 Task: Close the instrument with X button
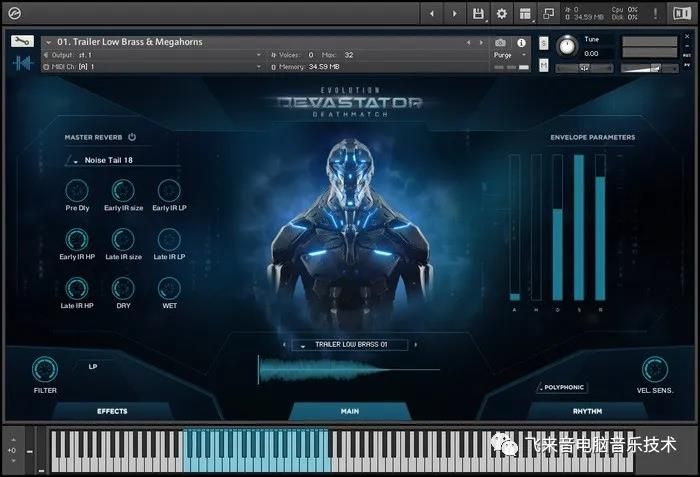(687, 37)
